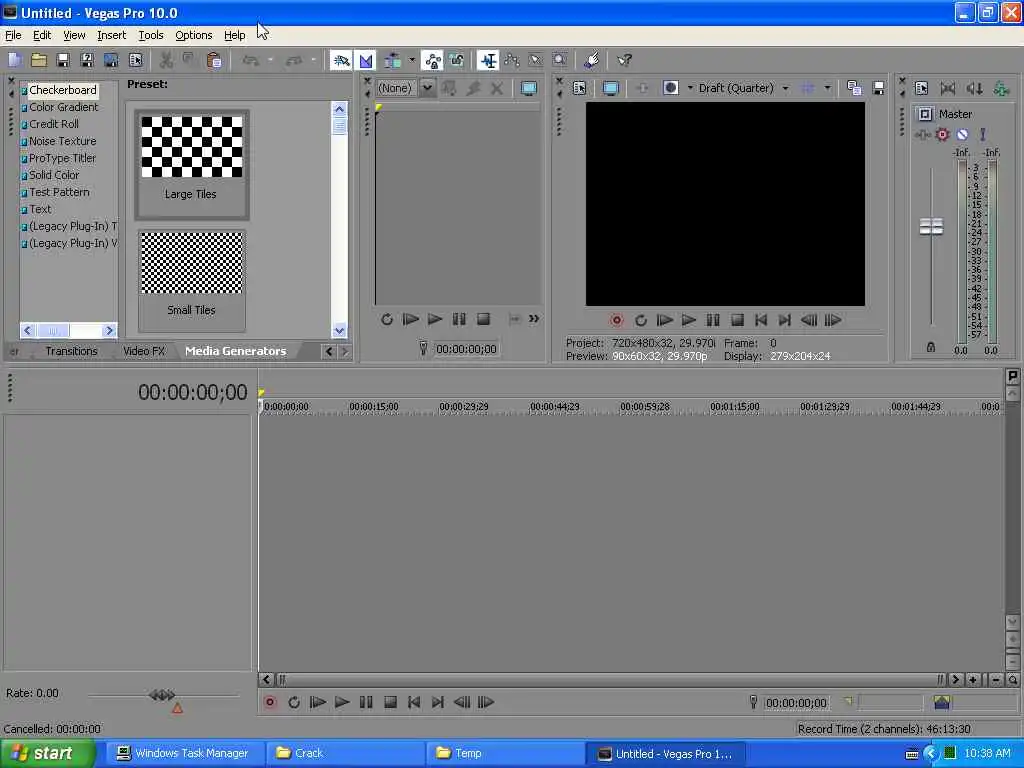
Task: Click the What's This help icon
Action: [624, 61]
